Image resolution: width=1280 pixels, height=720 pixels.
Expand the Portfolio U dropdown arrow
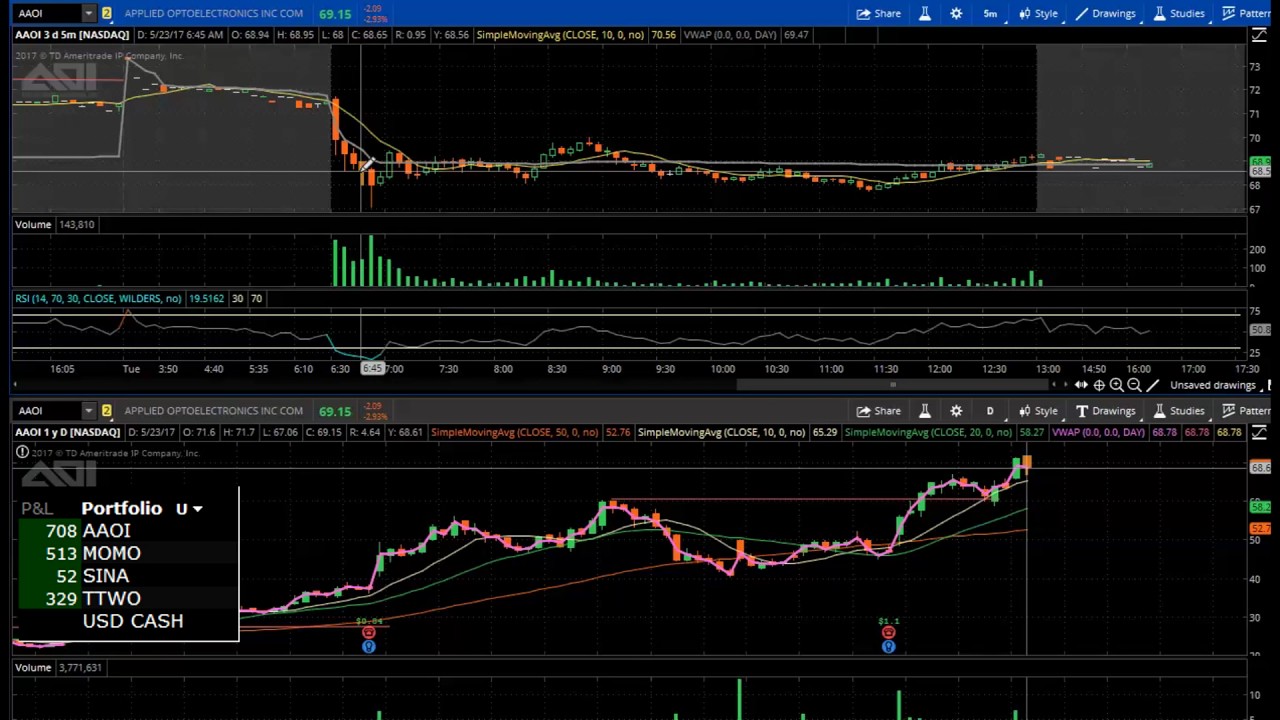197,509
